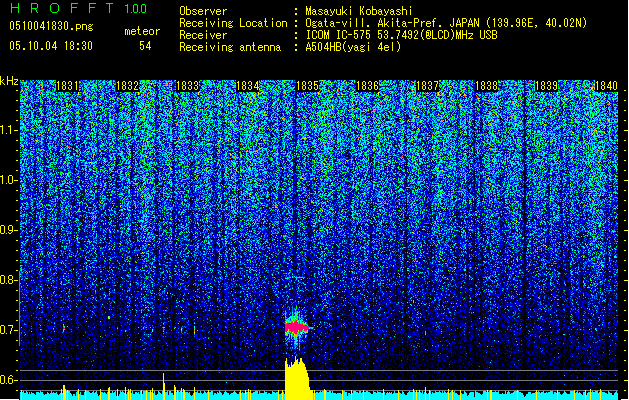The width and height of the screenshot is (629, 400).
Task: Click the 1832 time marker label
Action: pos(127,86)
